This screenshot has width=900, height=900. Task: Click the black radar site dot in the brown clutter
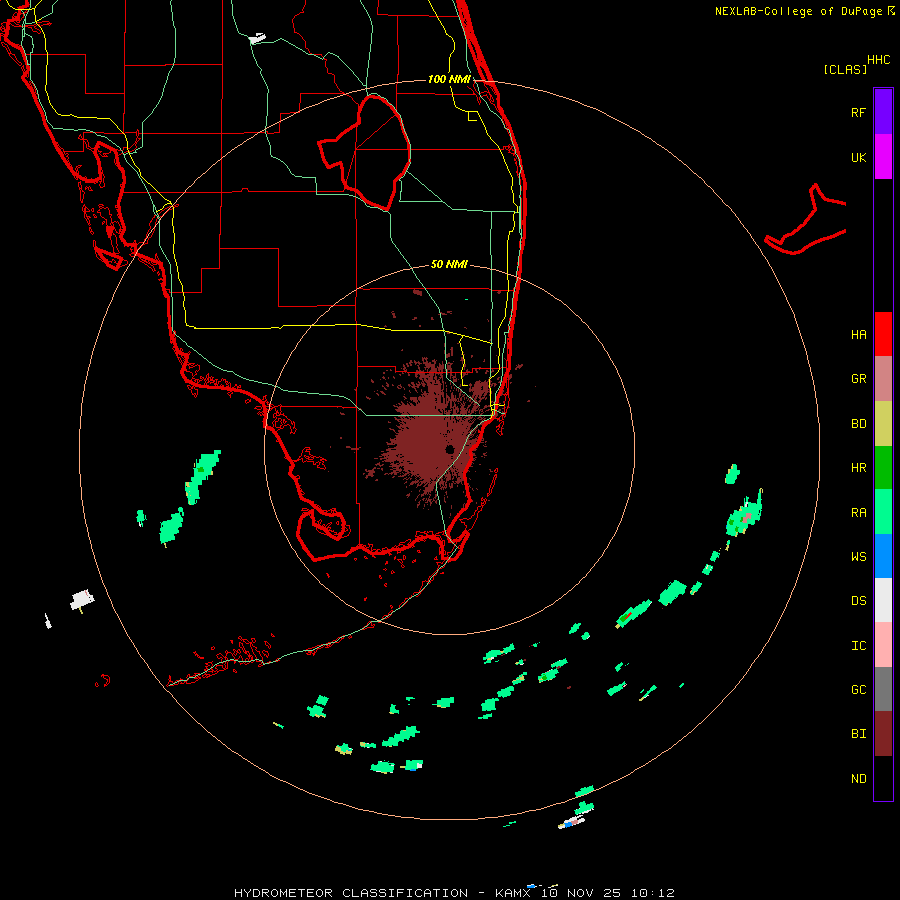[x=450, y=449]
